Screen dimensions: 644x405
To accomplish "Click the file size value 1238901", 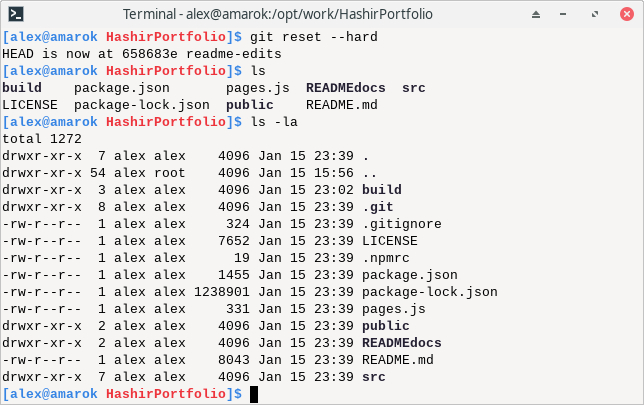I will (222, 292).
